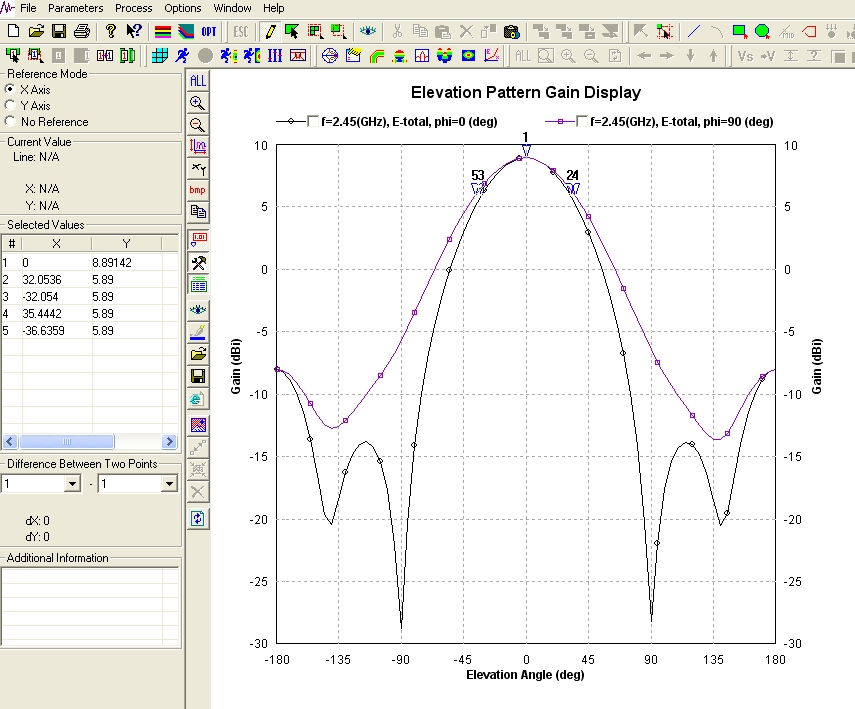
Task: Choose the No Reference radio option
Action: pyautogui.click(x=11, y=122)
